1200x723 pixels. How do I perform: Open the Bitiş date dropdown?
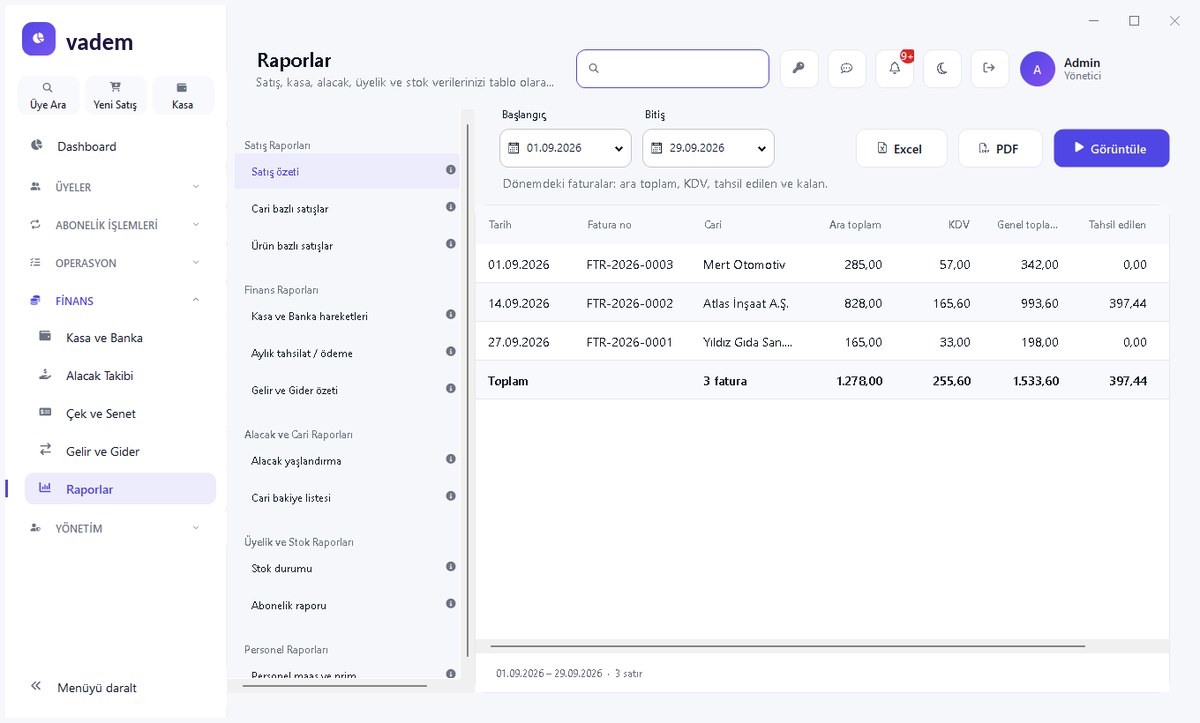coord(708,148)
